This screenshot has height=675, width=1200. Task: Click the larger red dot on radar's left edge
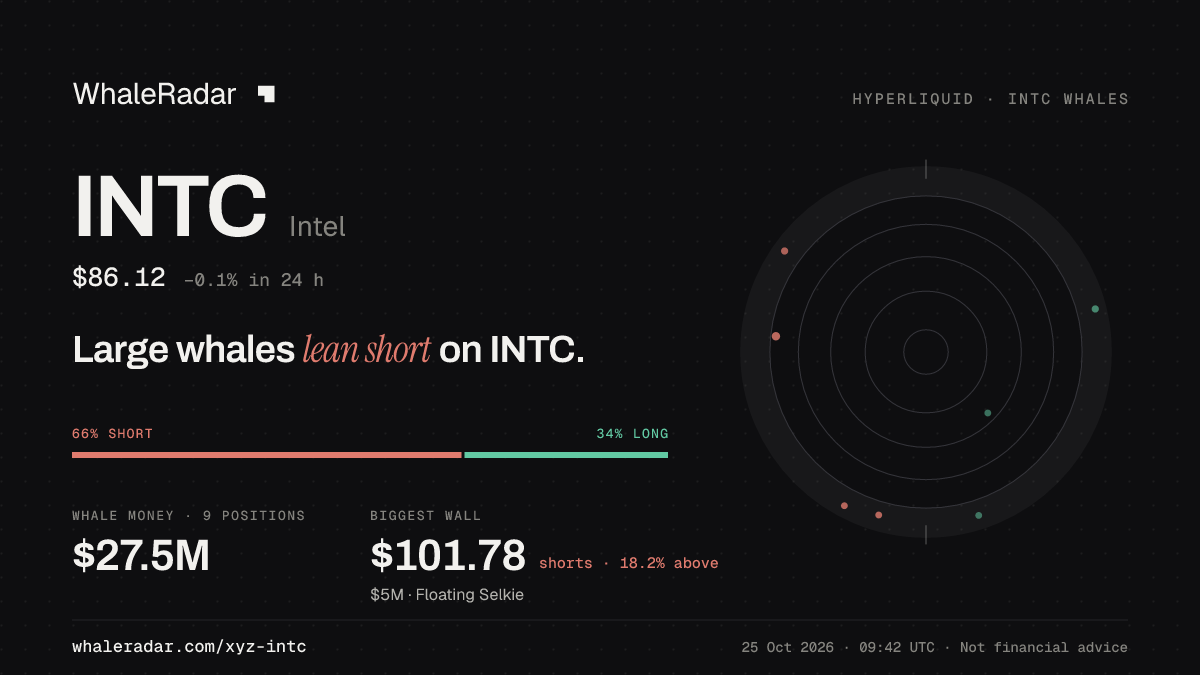tap(776, 336)
